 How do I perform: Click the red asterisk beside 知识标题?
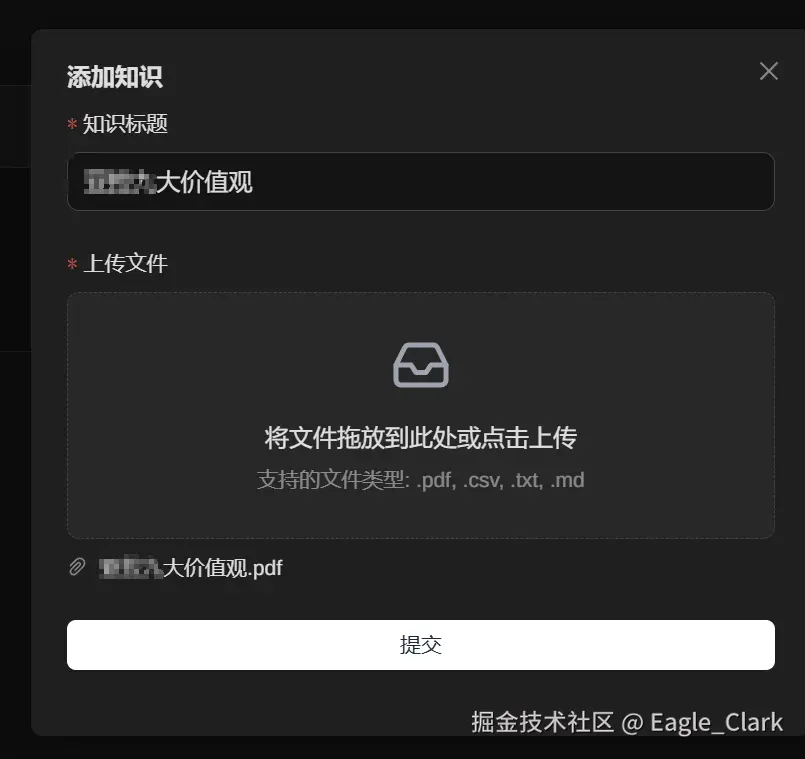pyautogui.click(x=72, y=124)
